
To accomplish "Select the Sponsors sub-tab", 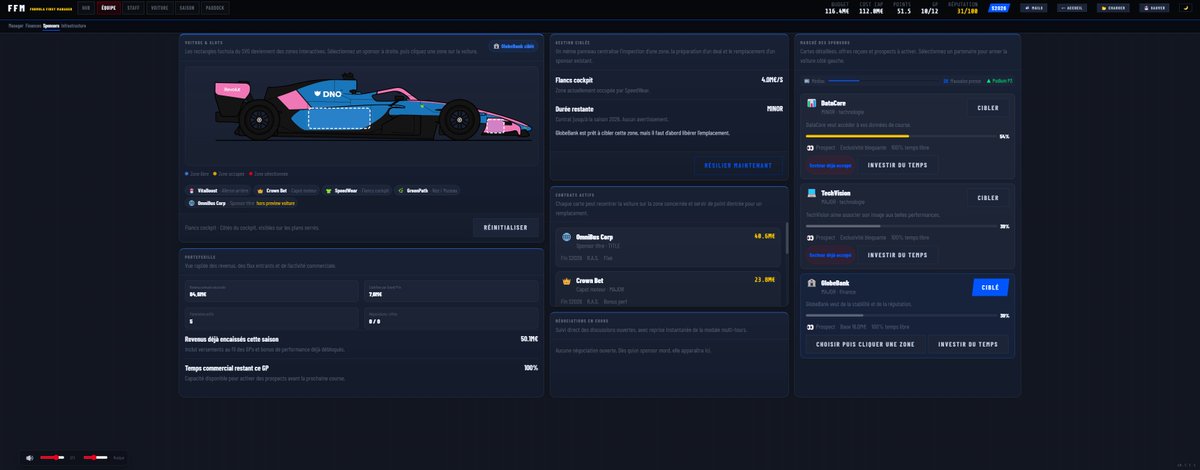I will pyautogui.click(x=51, y=25).
